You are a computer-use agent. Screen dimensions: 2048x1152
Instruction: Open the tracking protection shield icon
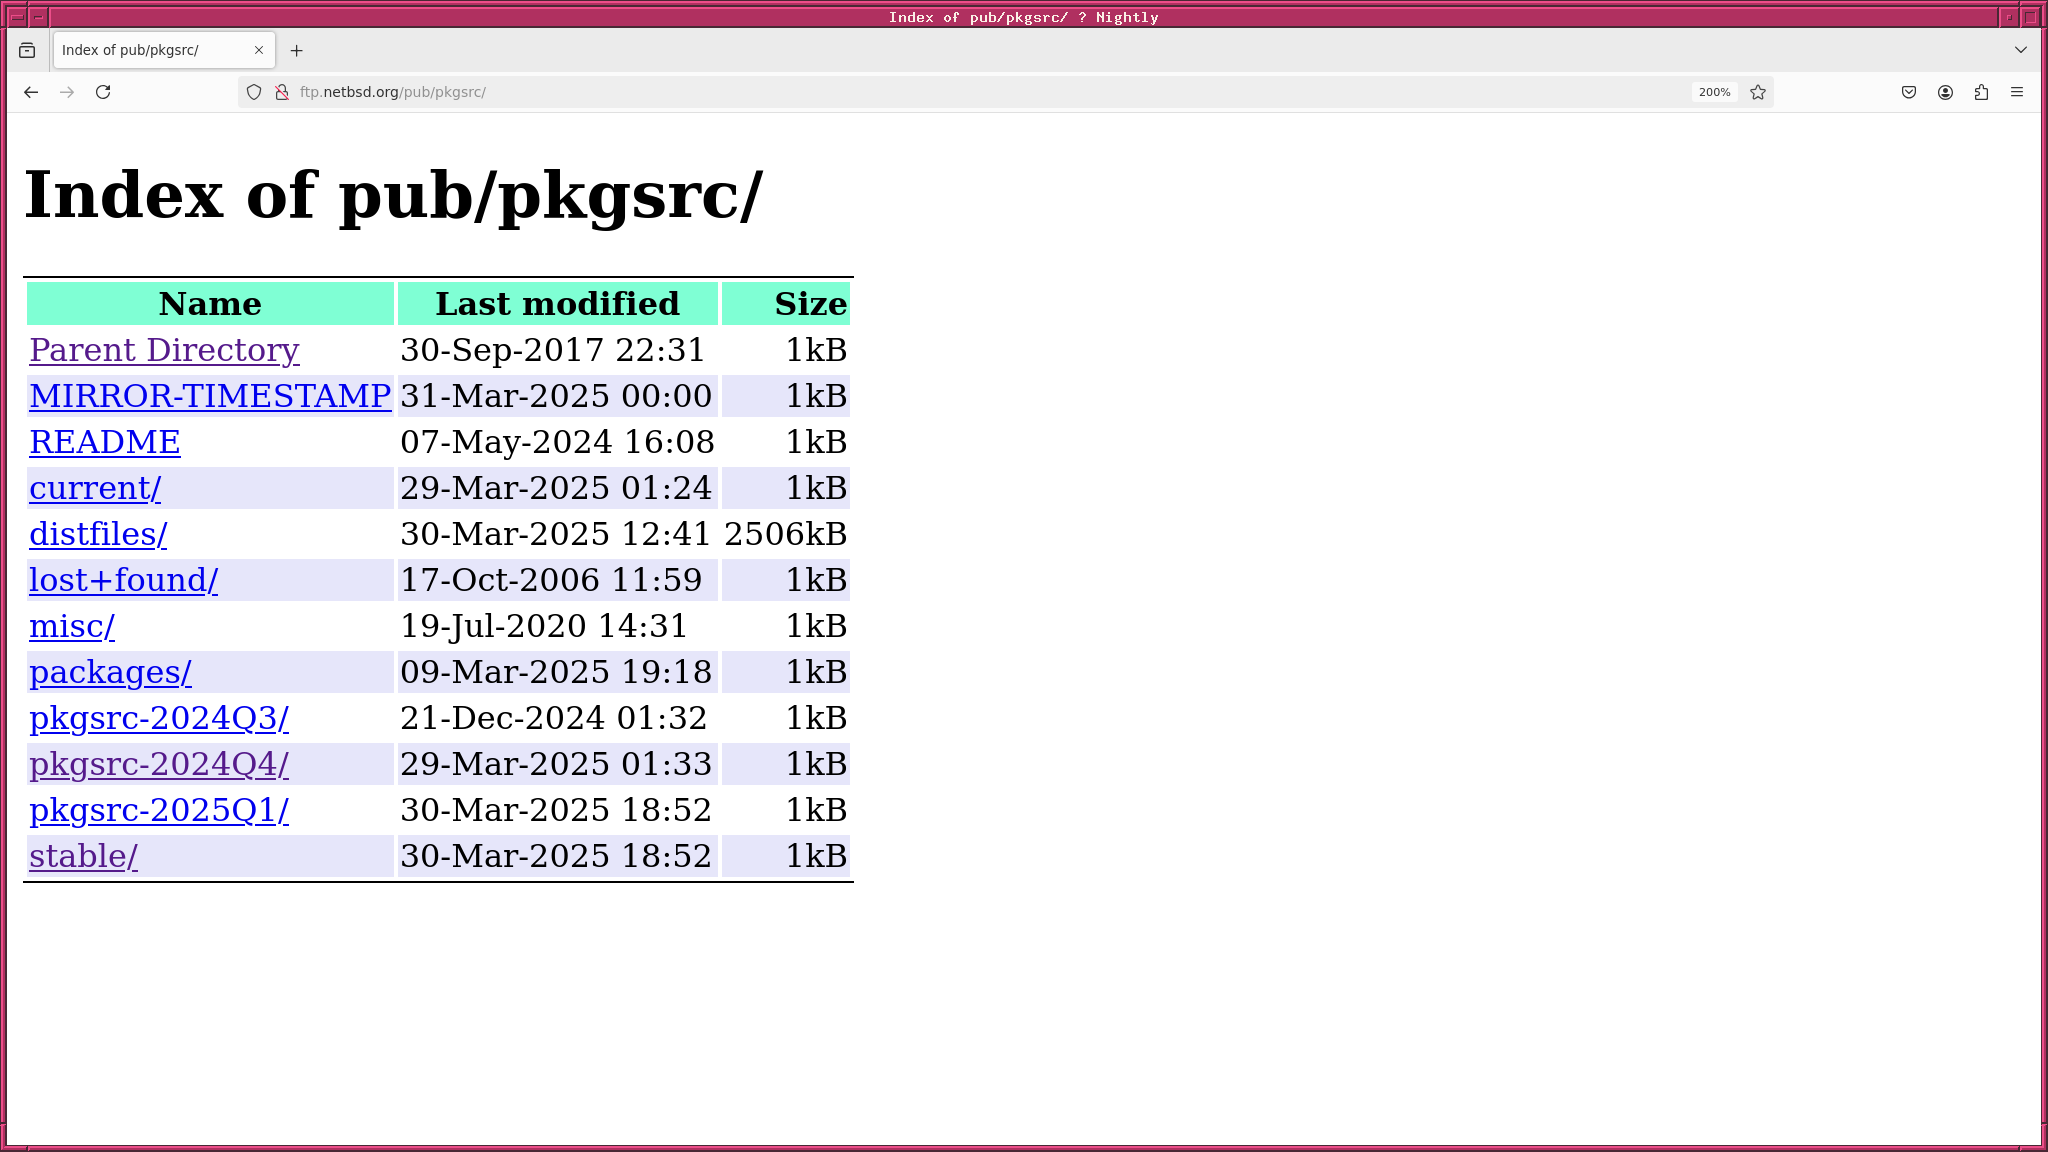[254, 92]
